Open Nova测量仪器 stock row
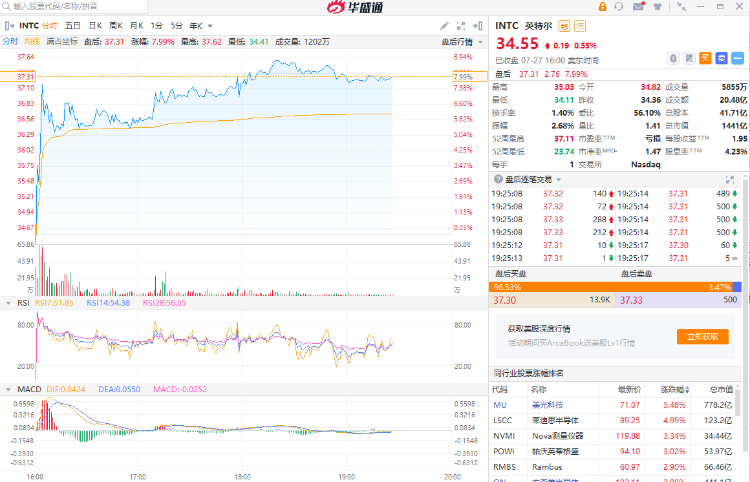This screenshot has height=482, width=750. [x=613, y=436]
